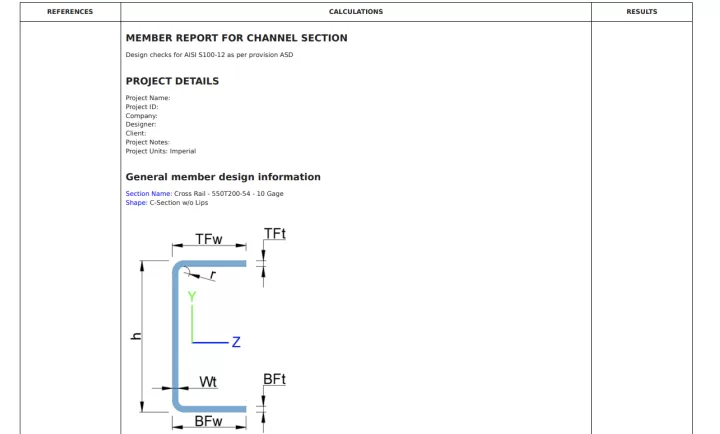Click the blue Shape label
Image resolution: width=720 pixels, height=434 pixels.
click(136, 202)
